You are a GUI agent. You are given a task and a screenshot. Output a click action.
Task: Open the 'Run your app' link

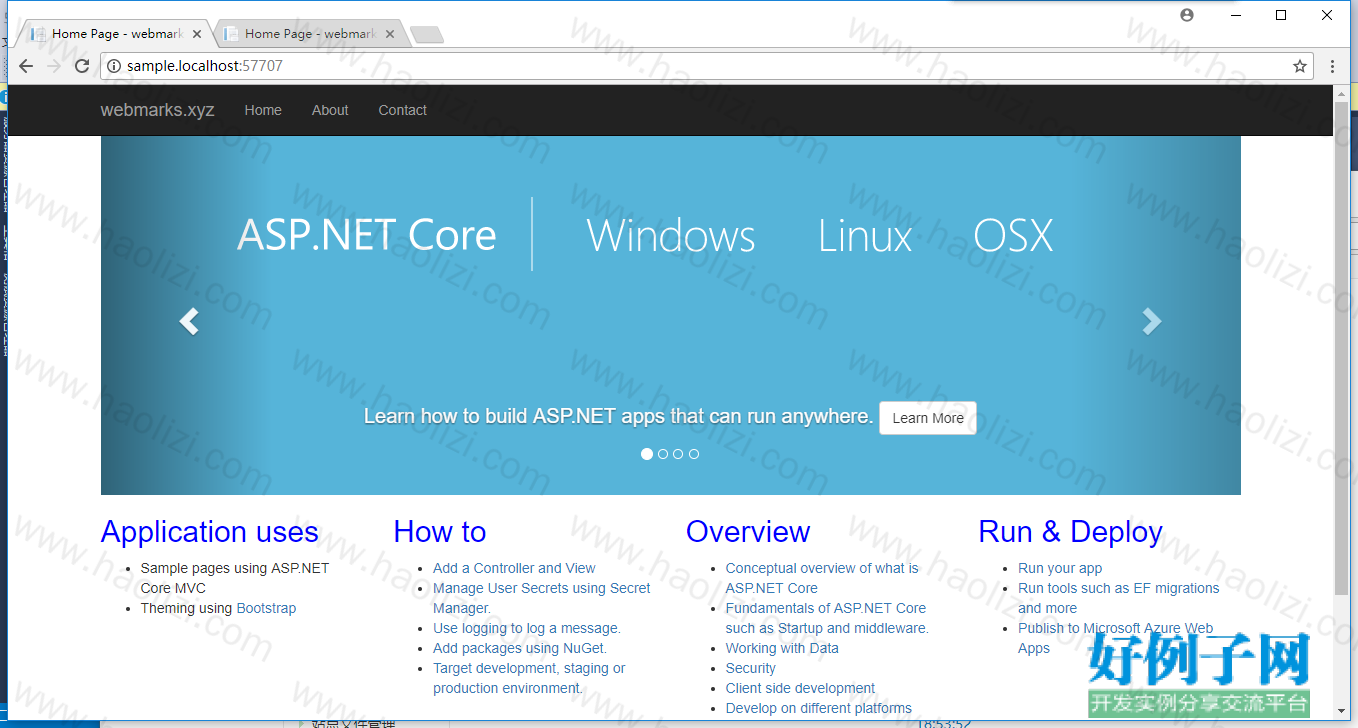(1060, 568)
